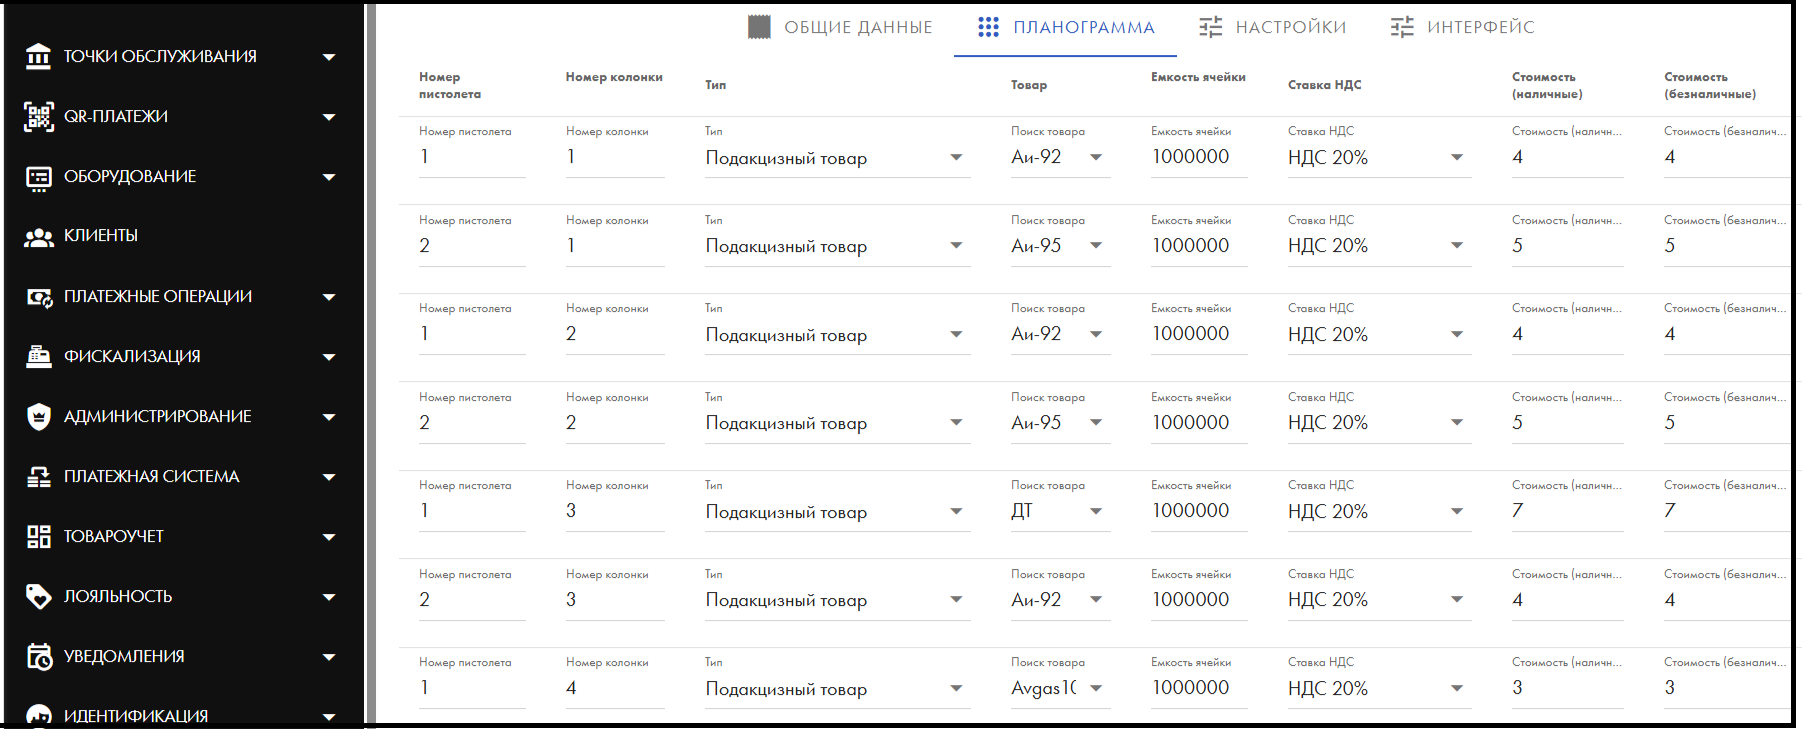Click the Ставка НДС column header
The width and height of the screenshot is (1802, 729).
pos(1324,85)
